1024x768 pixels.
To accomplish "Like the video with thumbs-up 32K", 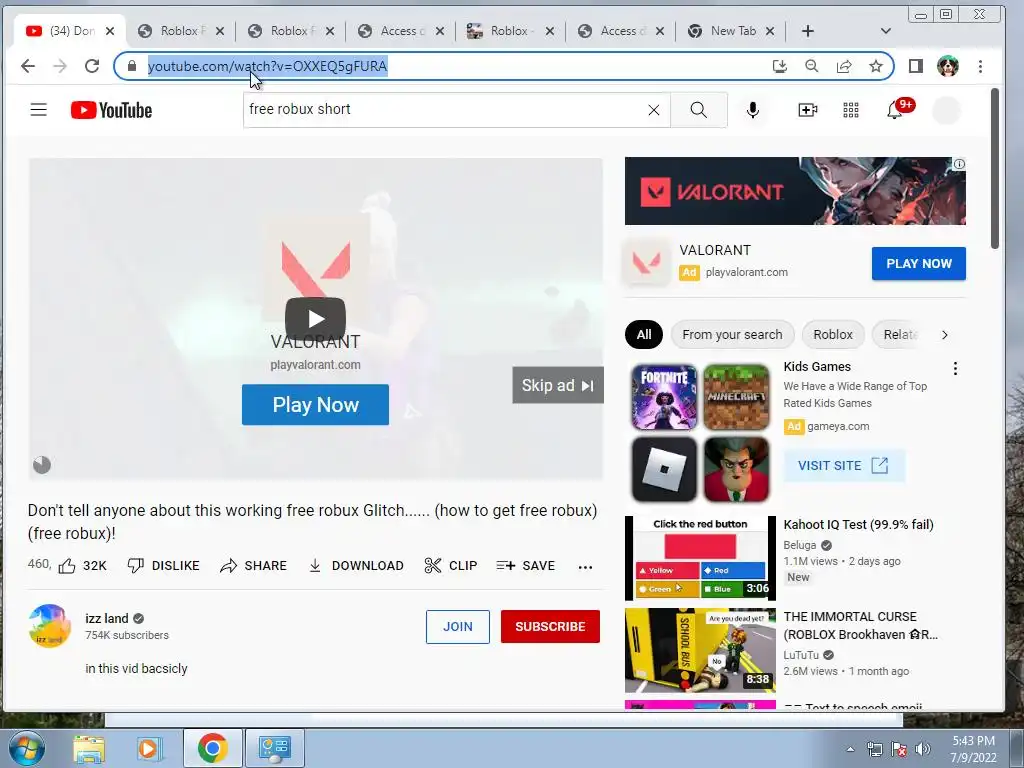I will click(x=82, y=566).
